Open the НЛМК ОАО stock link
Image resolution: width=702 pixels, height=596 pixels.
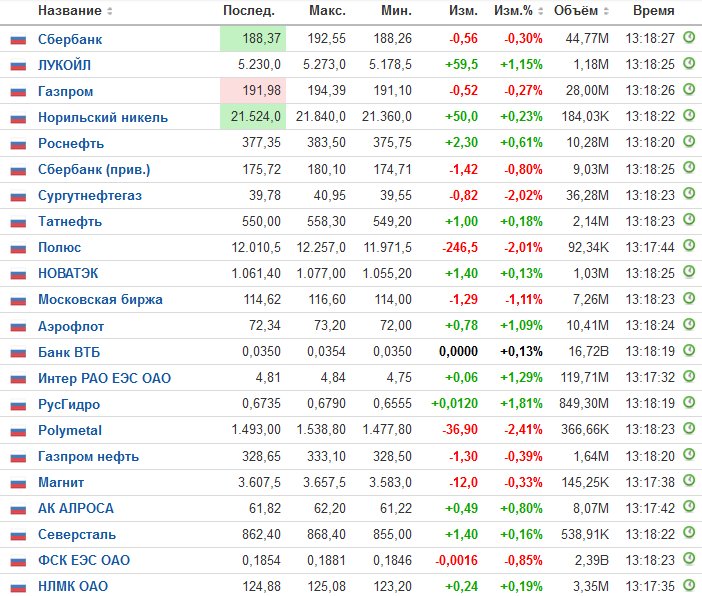[x=73, y=587]
